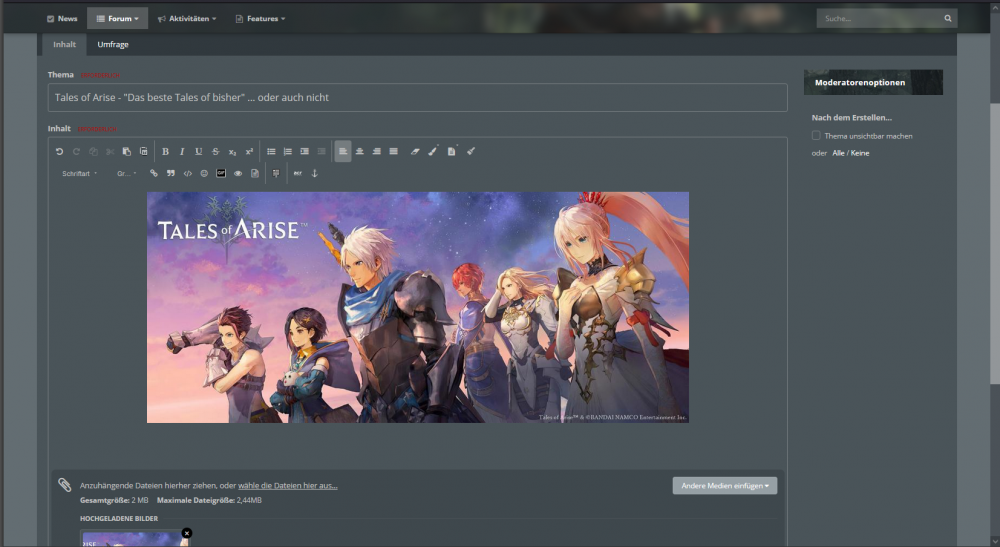This screenshot has height=547, width=1000.
Task: Click the Thema title input field
Action: [x=417, y=97]
